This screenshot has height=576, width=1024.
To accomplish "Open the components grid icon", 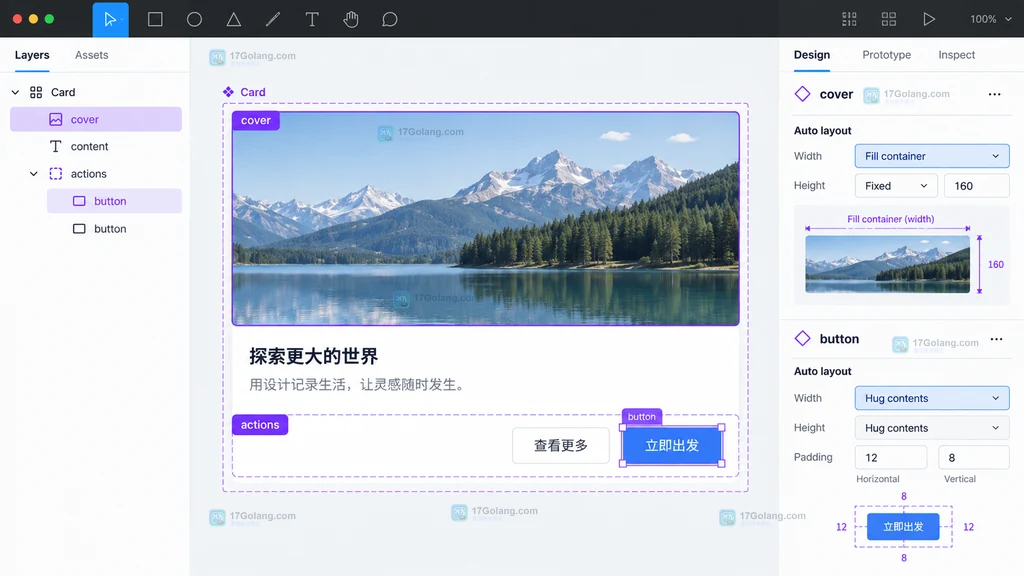I will pyautogui.click(x=889, y=19).
